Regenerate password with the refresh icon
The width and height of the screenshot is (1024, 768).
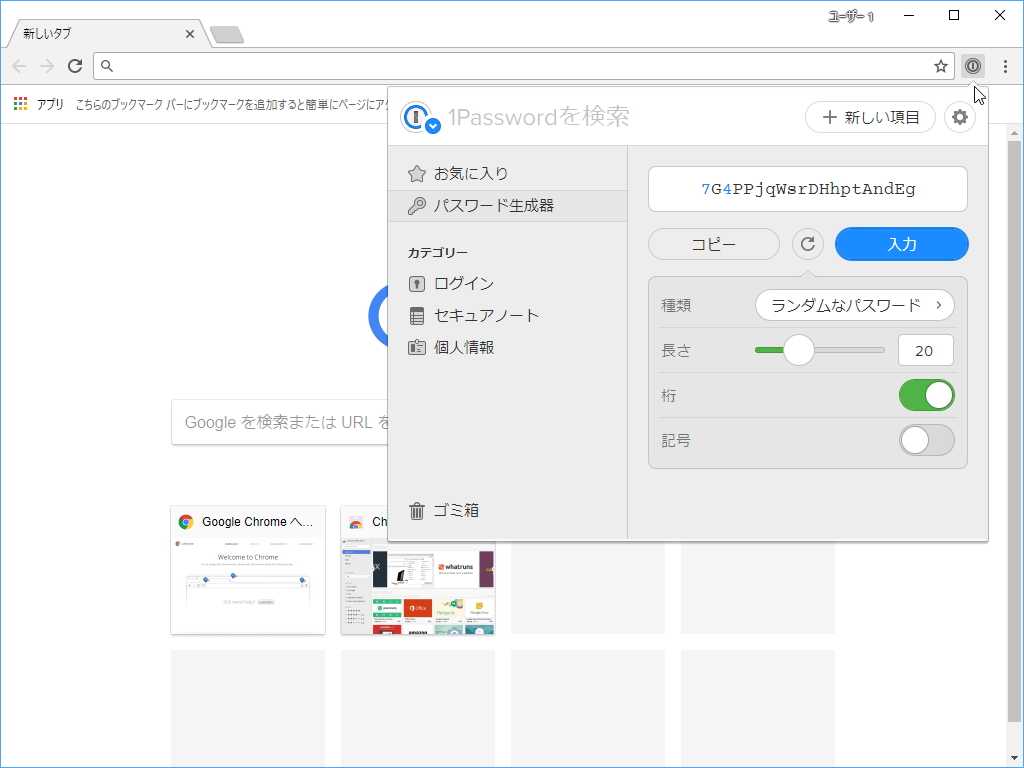(808, 243)
